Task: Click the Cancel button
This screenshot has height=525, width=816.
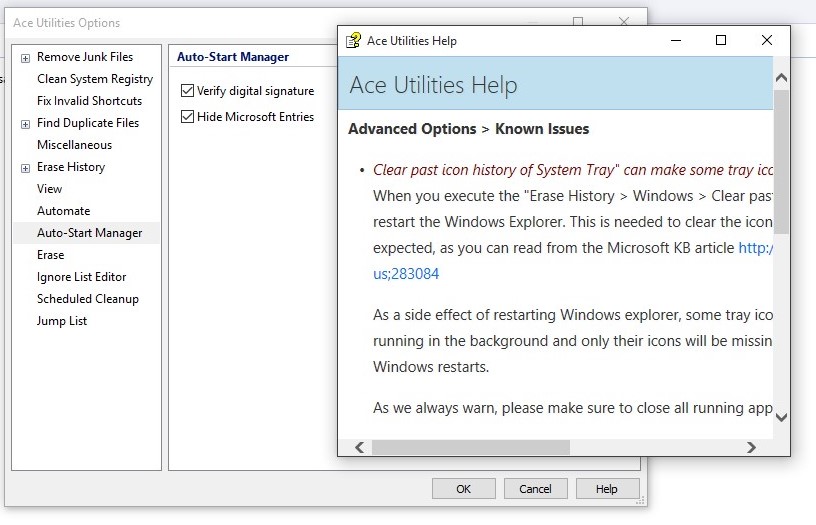Action: pos(535,489)
